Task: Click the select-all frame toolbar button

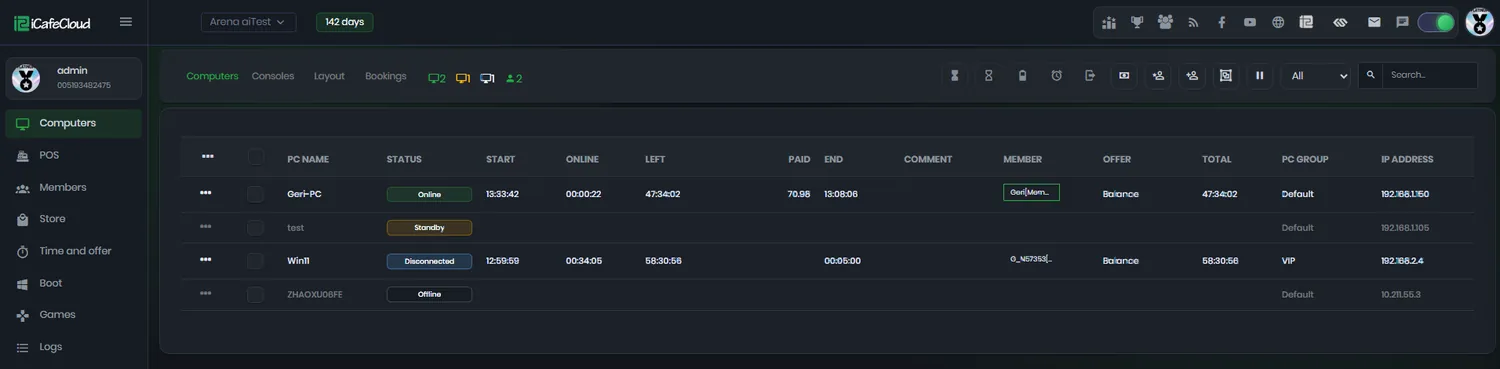Action: tap(1226, 75)
